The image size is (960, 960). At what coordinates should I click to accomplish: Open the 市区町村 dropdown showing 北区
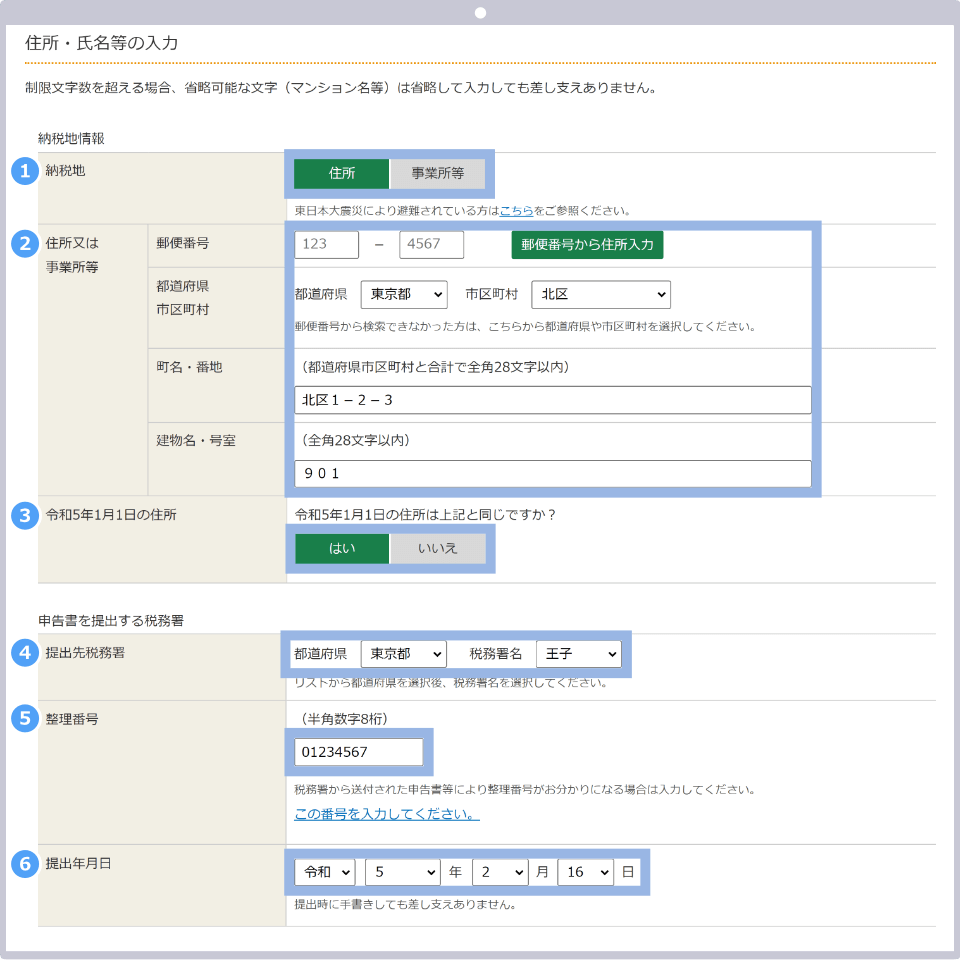601,294
